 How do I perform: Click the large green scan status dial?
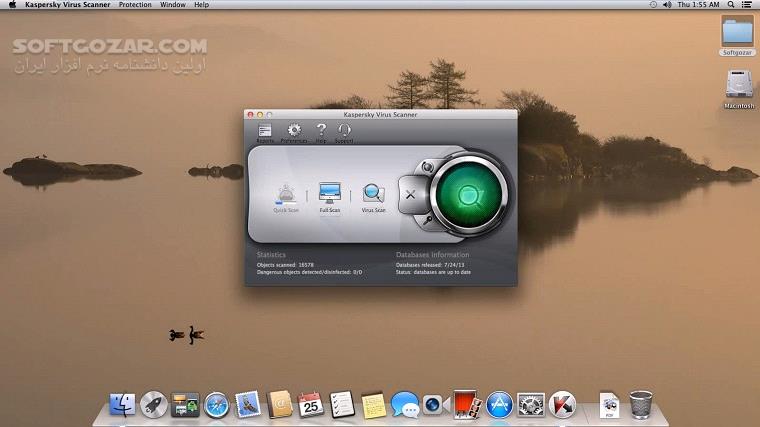pos(469,195)
